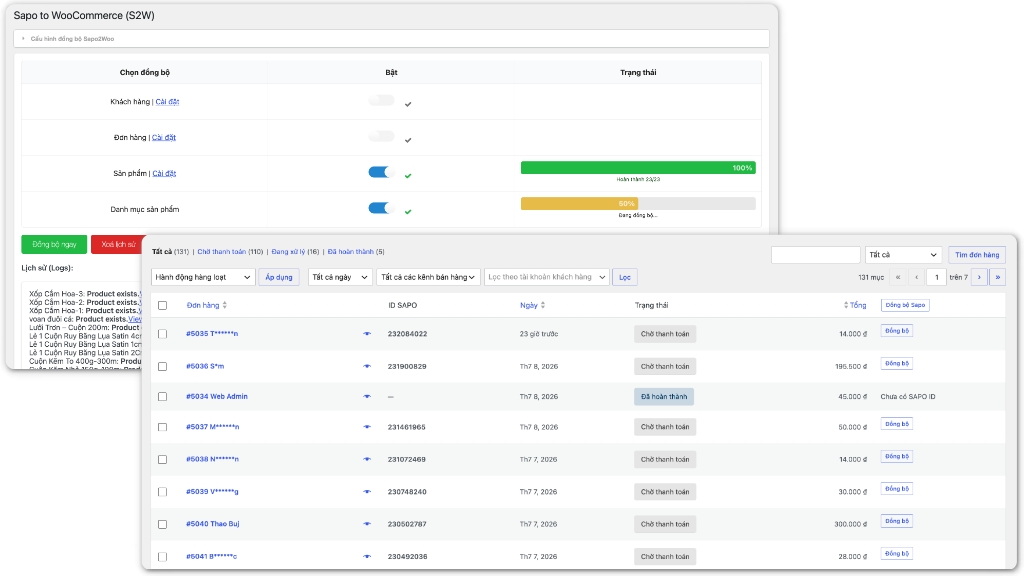Select checkbox for order #5036 S*m
This screenshot has height=576, width=1024.
163,366
